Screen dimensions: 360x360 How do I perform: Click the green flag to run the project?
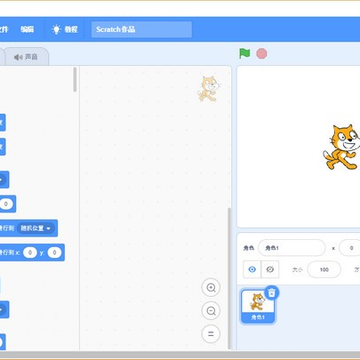245,53
